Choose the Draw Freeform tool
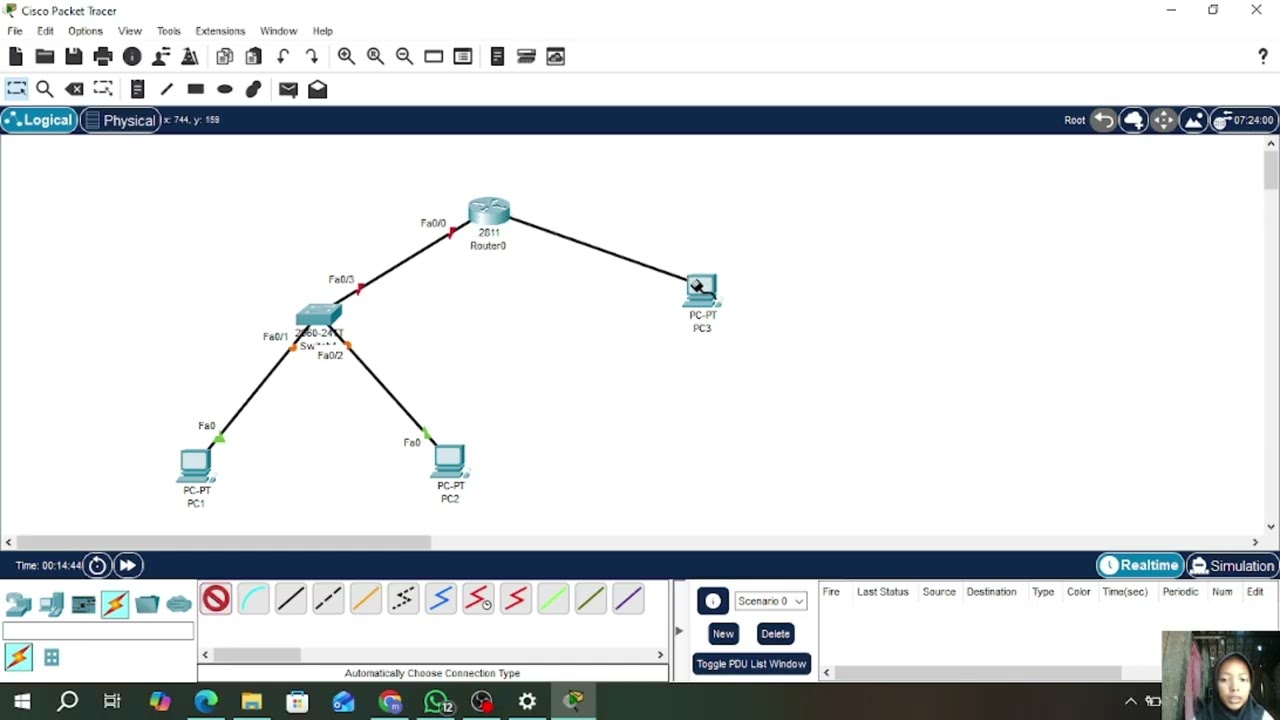The image size is (1280, 720). [x=253, y=89]
